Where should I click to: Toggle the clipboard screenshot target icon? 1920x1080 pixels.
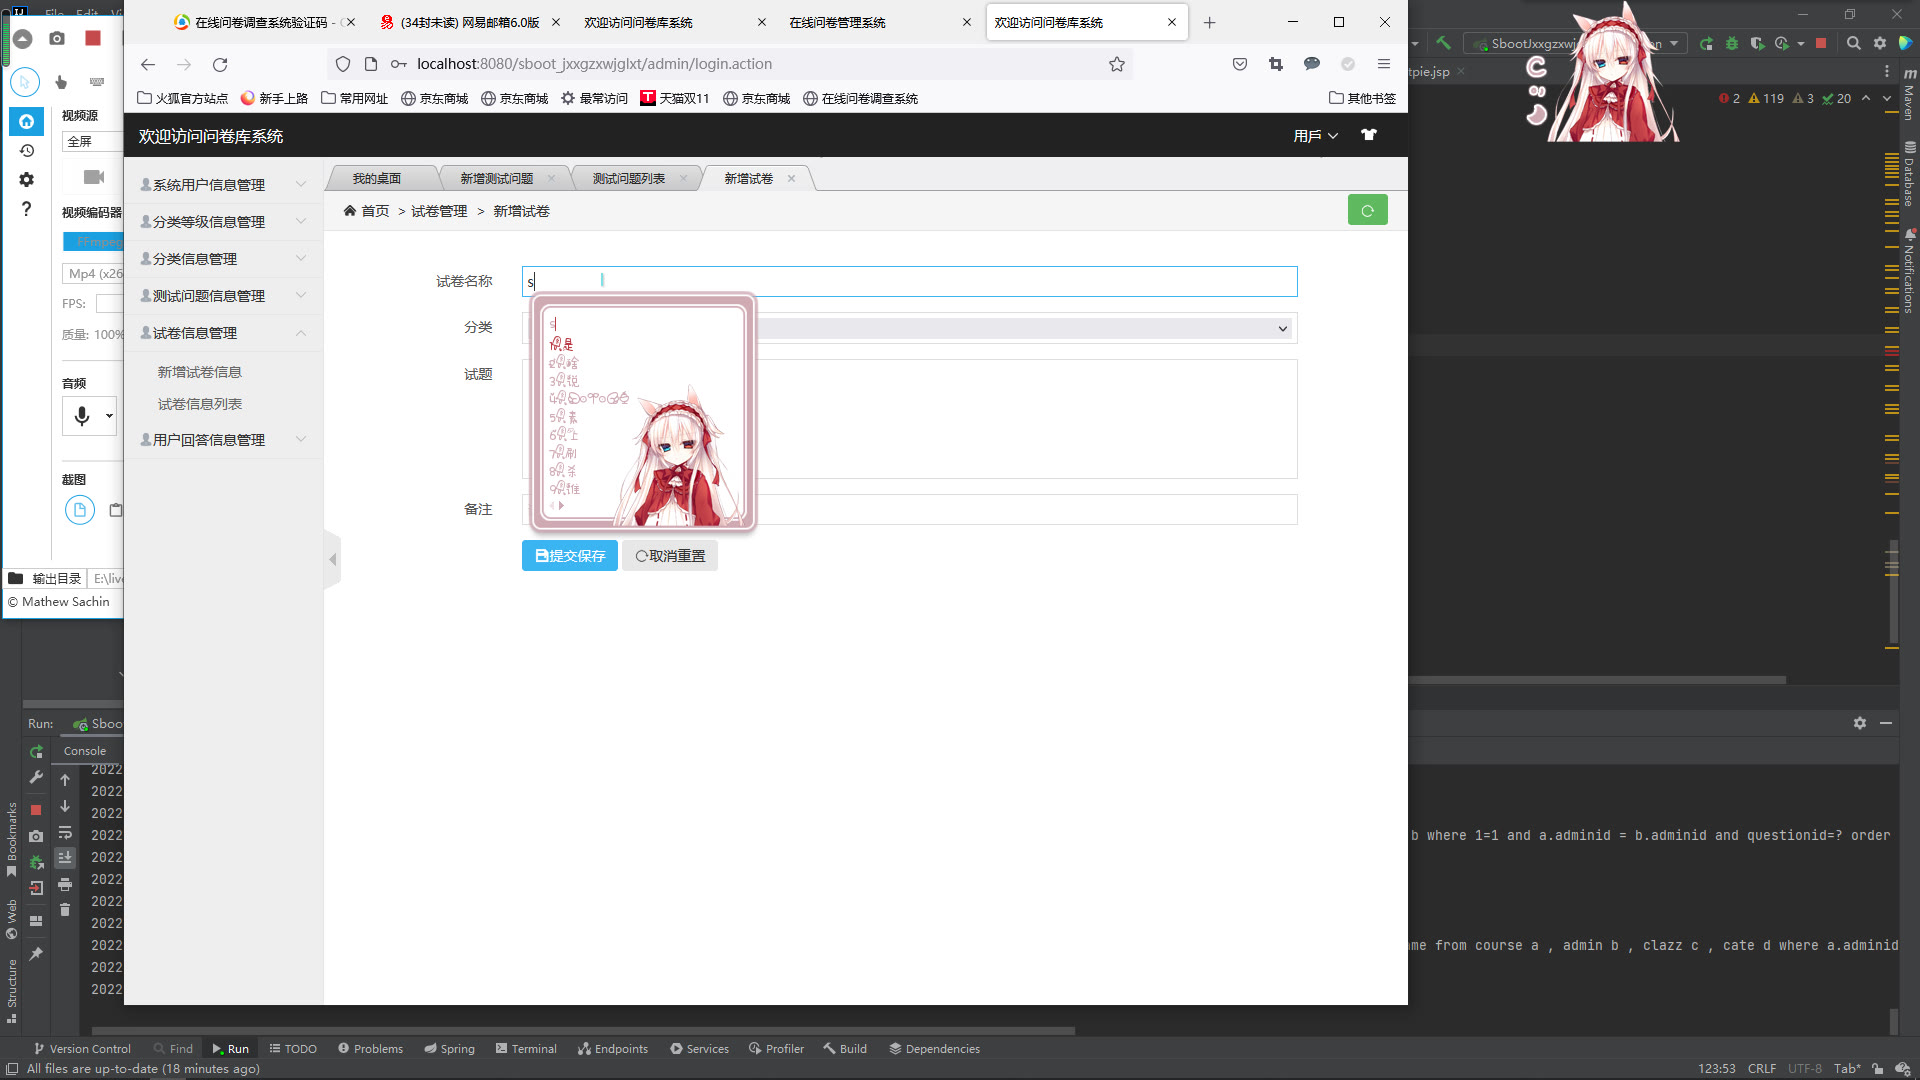click(x=115, y=510)
